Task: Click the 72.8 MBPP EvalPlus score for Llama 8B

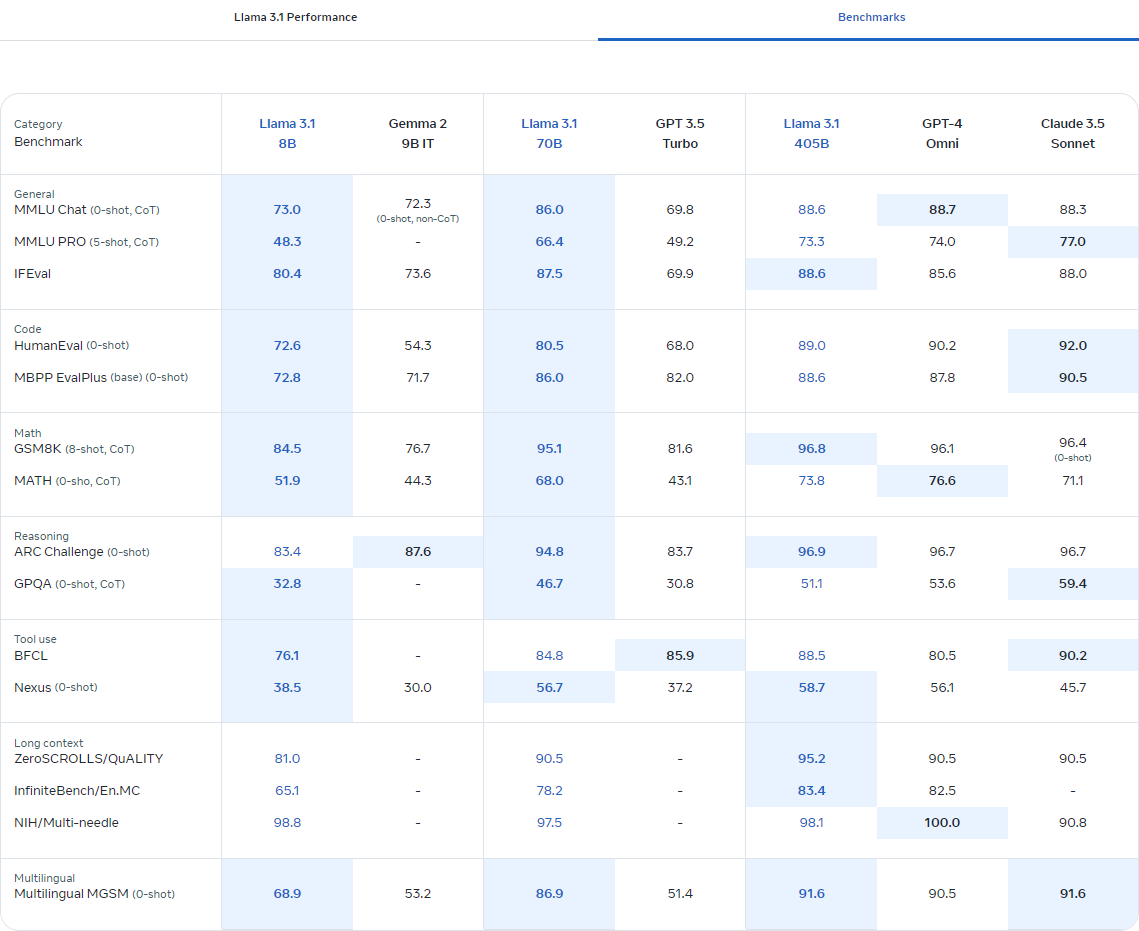Action: click(x=287, y=378)
